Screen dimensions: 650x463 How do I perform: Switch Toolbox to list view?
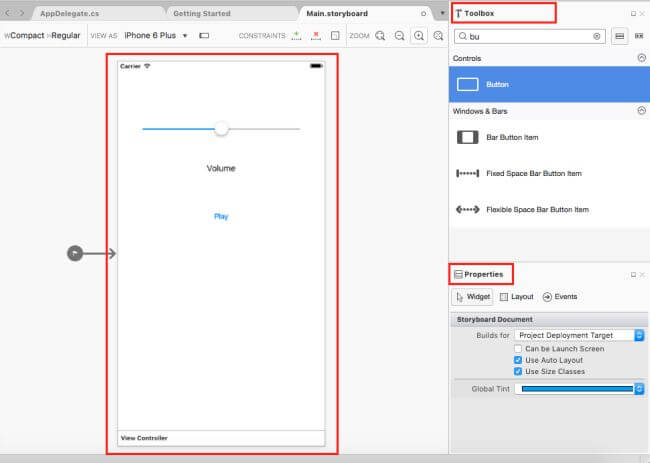click(619, 36)
